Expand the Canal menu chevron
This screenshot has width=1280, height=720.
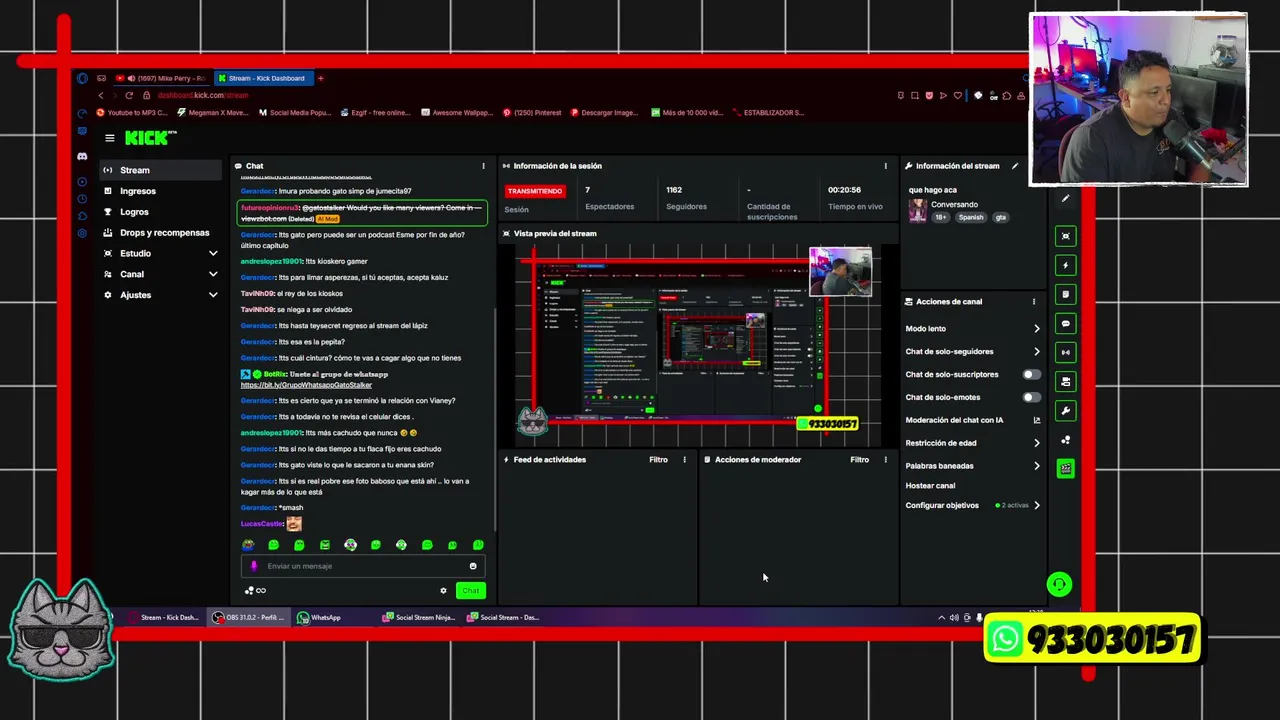point(213,274)
